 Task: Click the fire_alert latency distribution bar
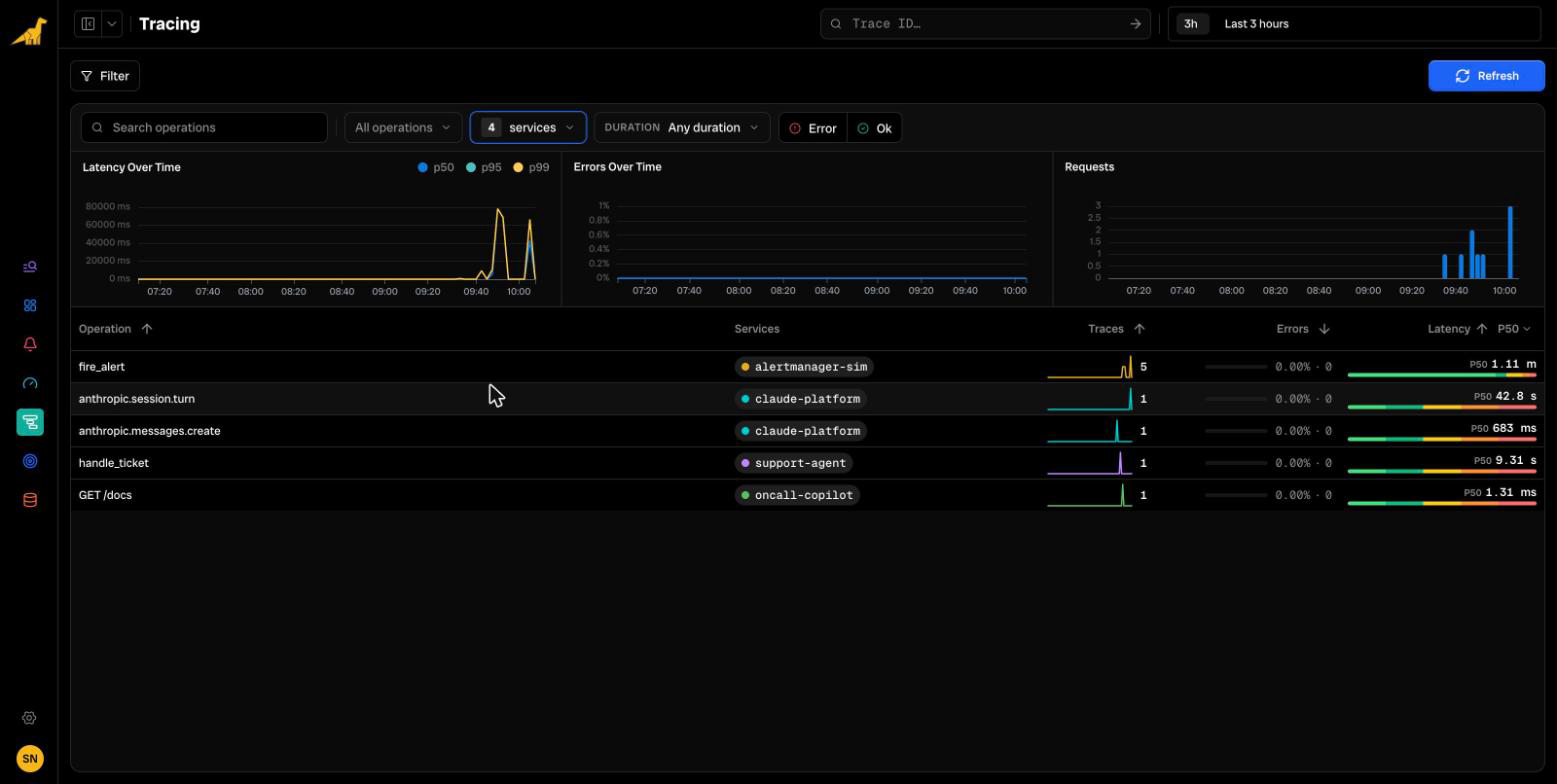[x=1442, y=375]
